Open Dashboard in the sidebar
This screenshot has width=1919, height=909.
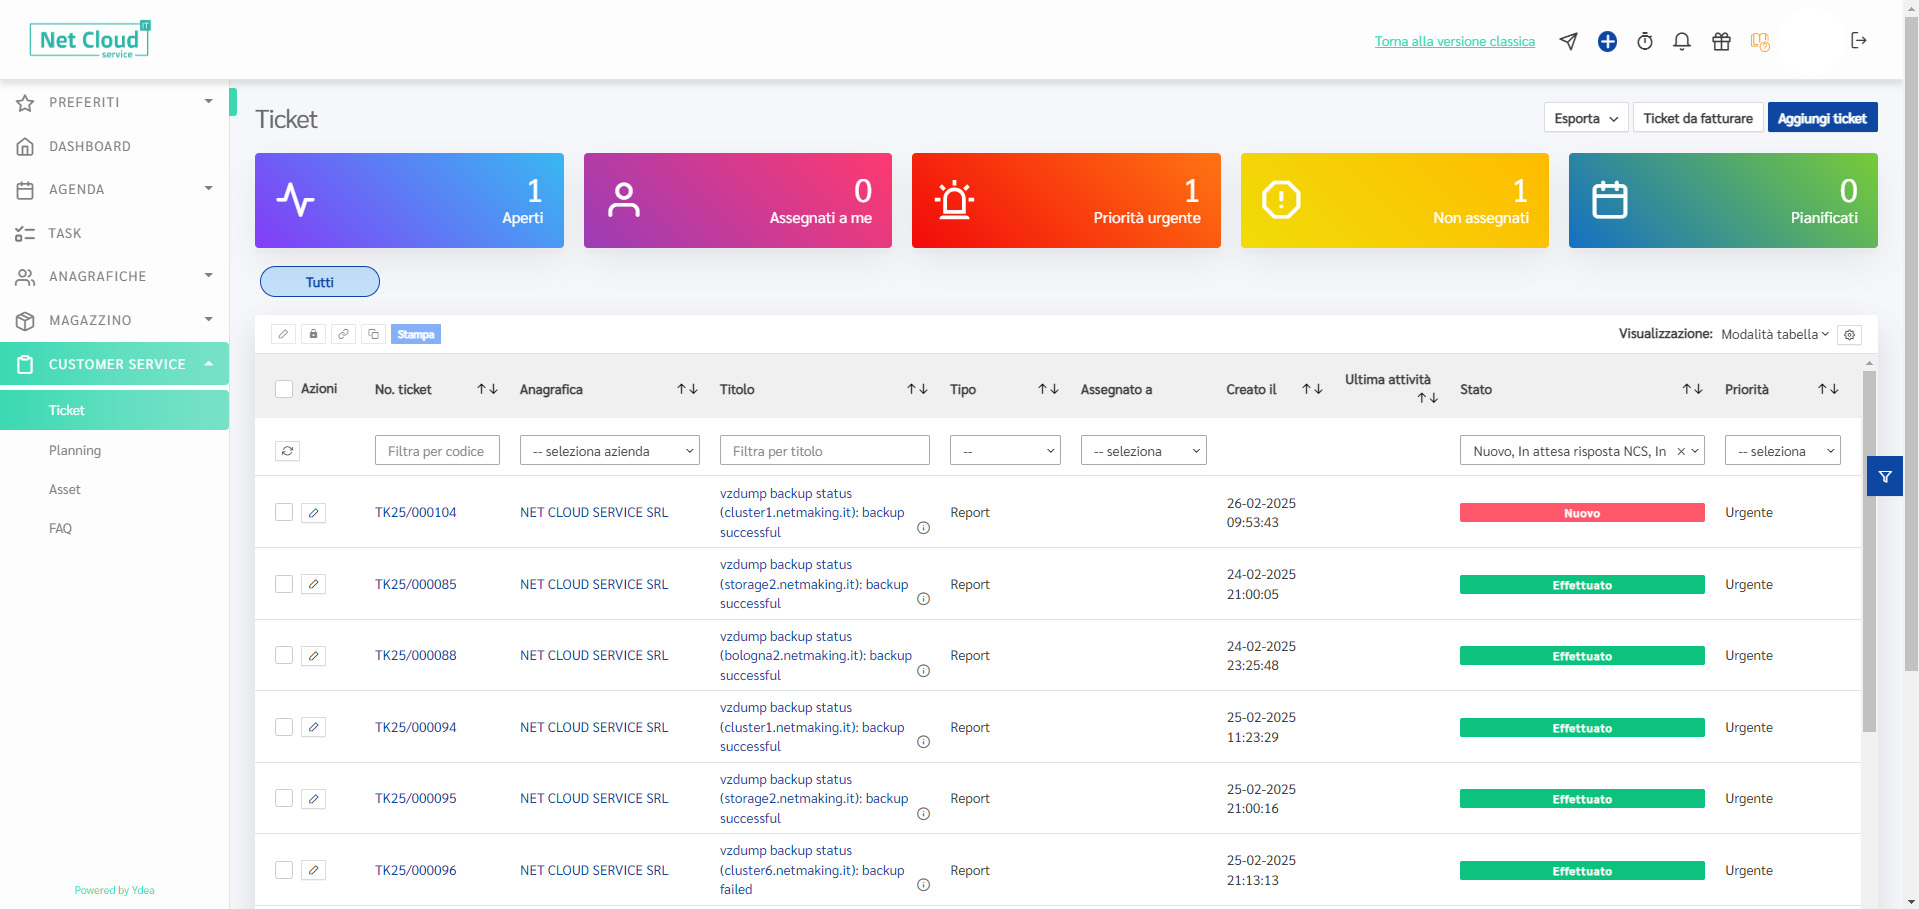pos(114,146)
